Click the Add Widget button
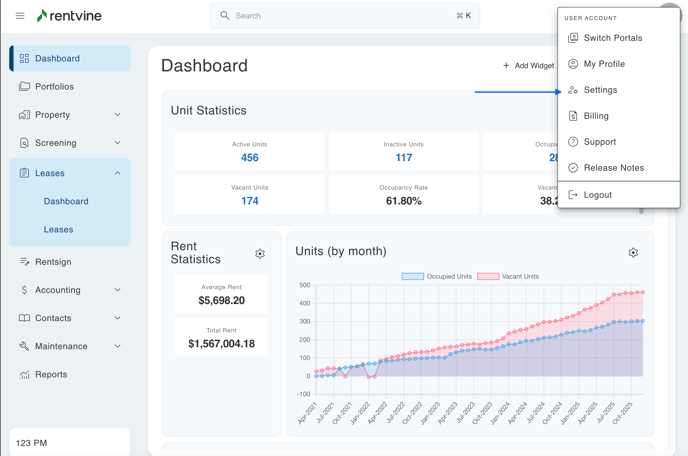This screenshot has width=688, height=456. pyautogui.click(x=528, y=66)
